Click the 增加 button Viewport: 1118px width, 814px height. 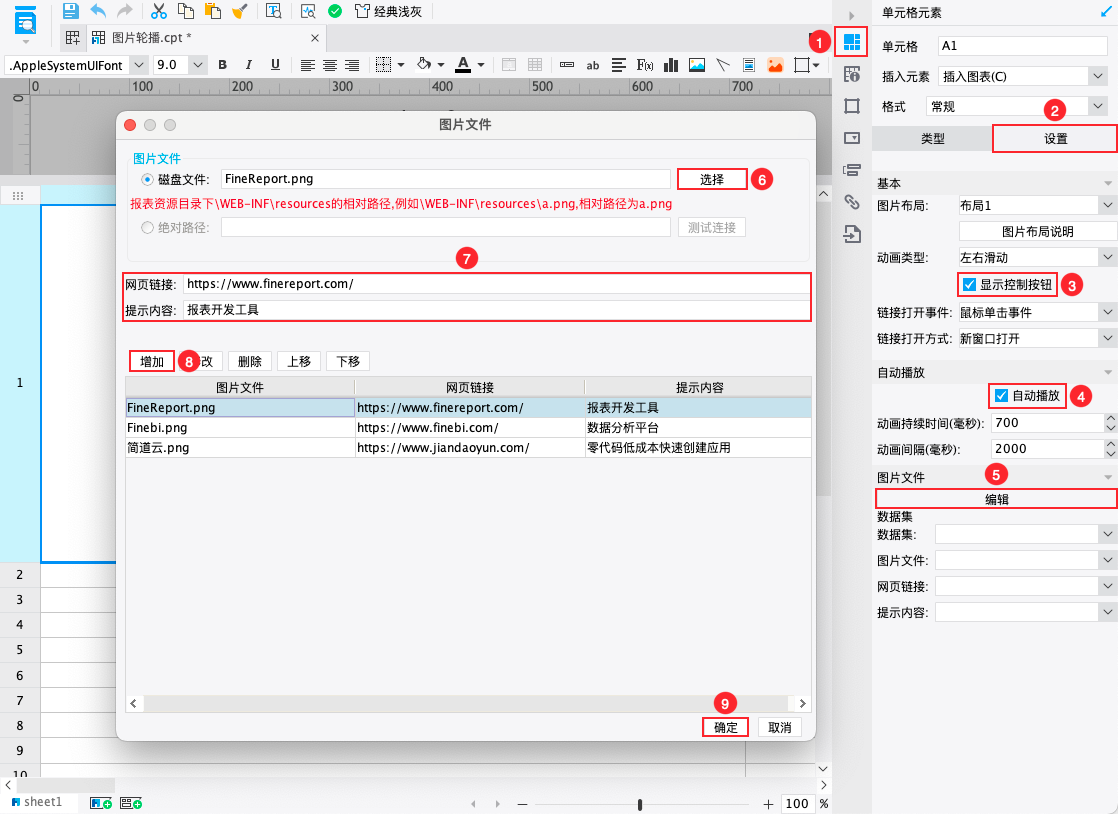pyautogui.click(x=152, y=361)
